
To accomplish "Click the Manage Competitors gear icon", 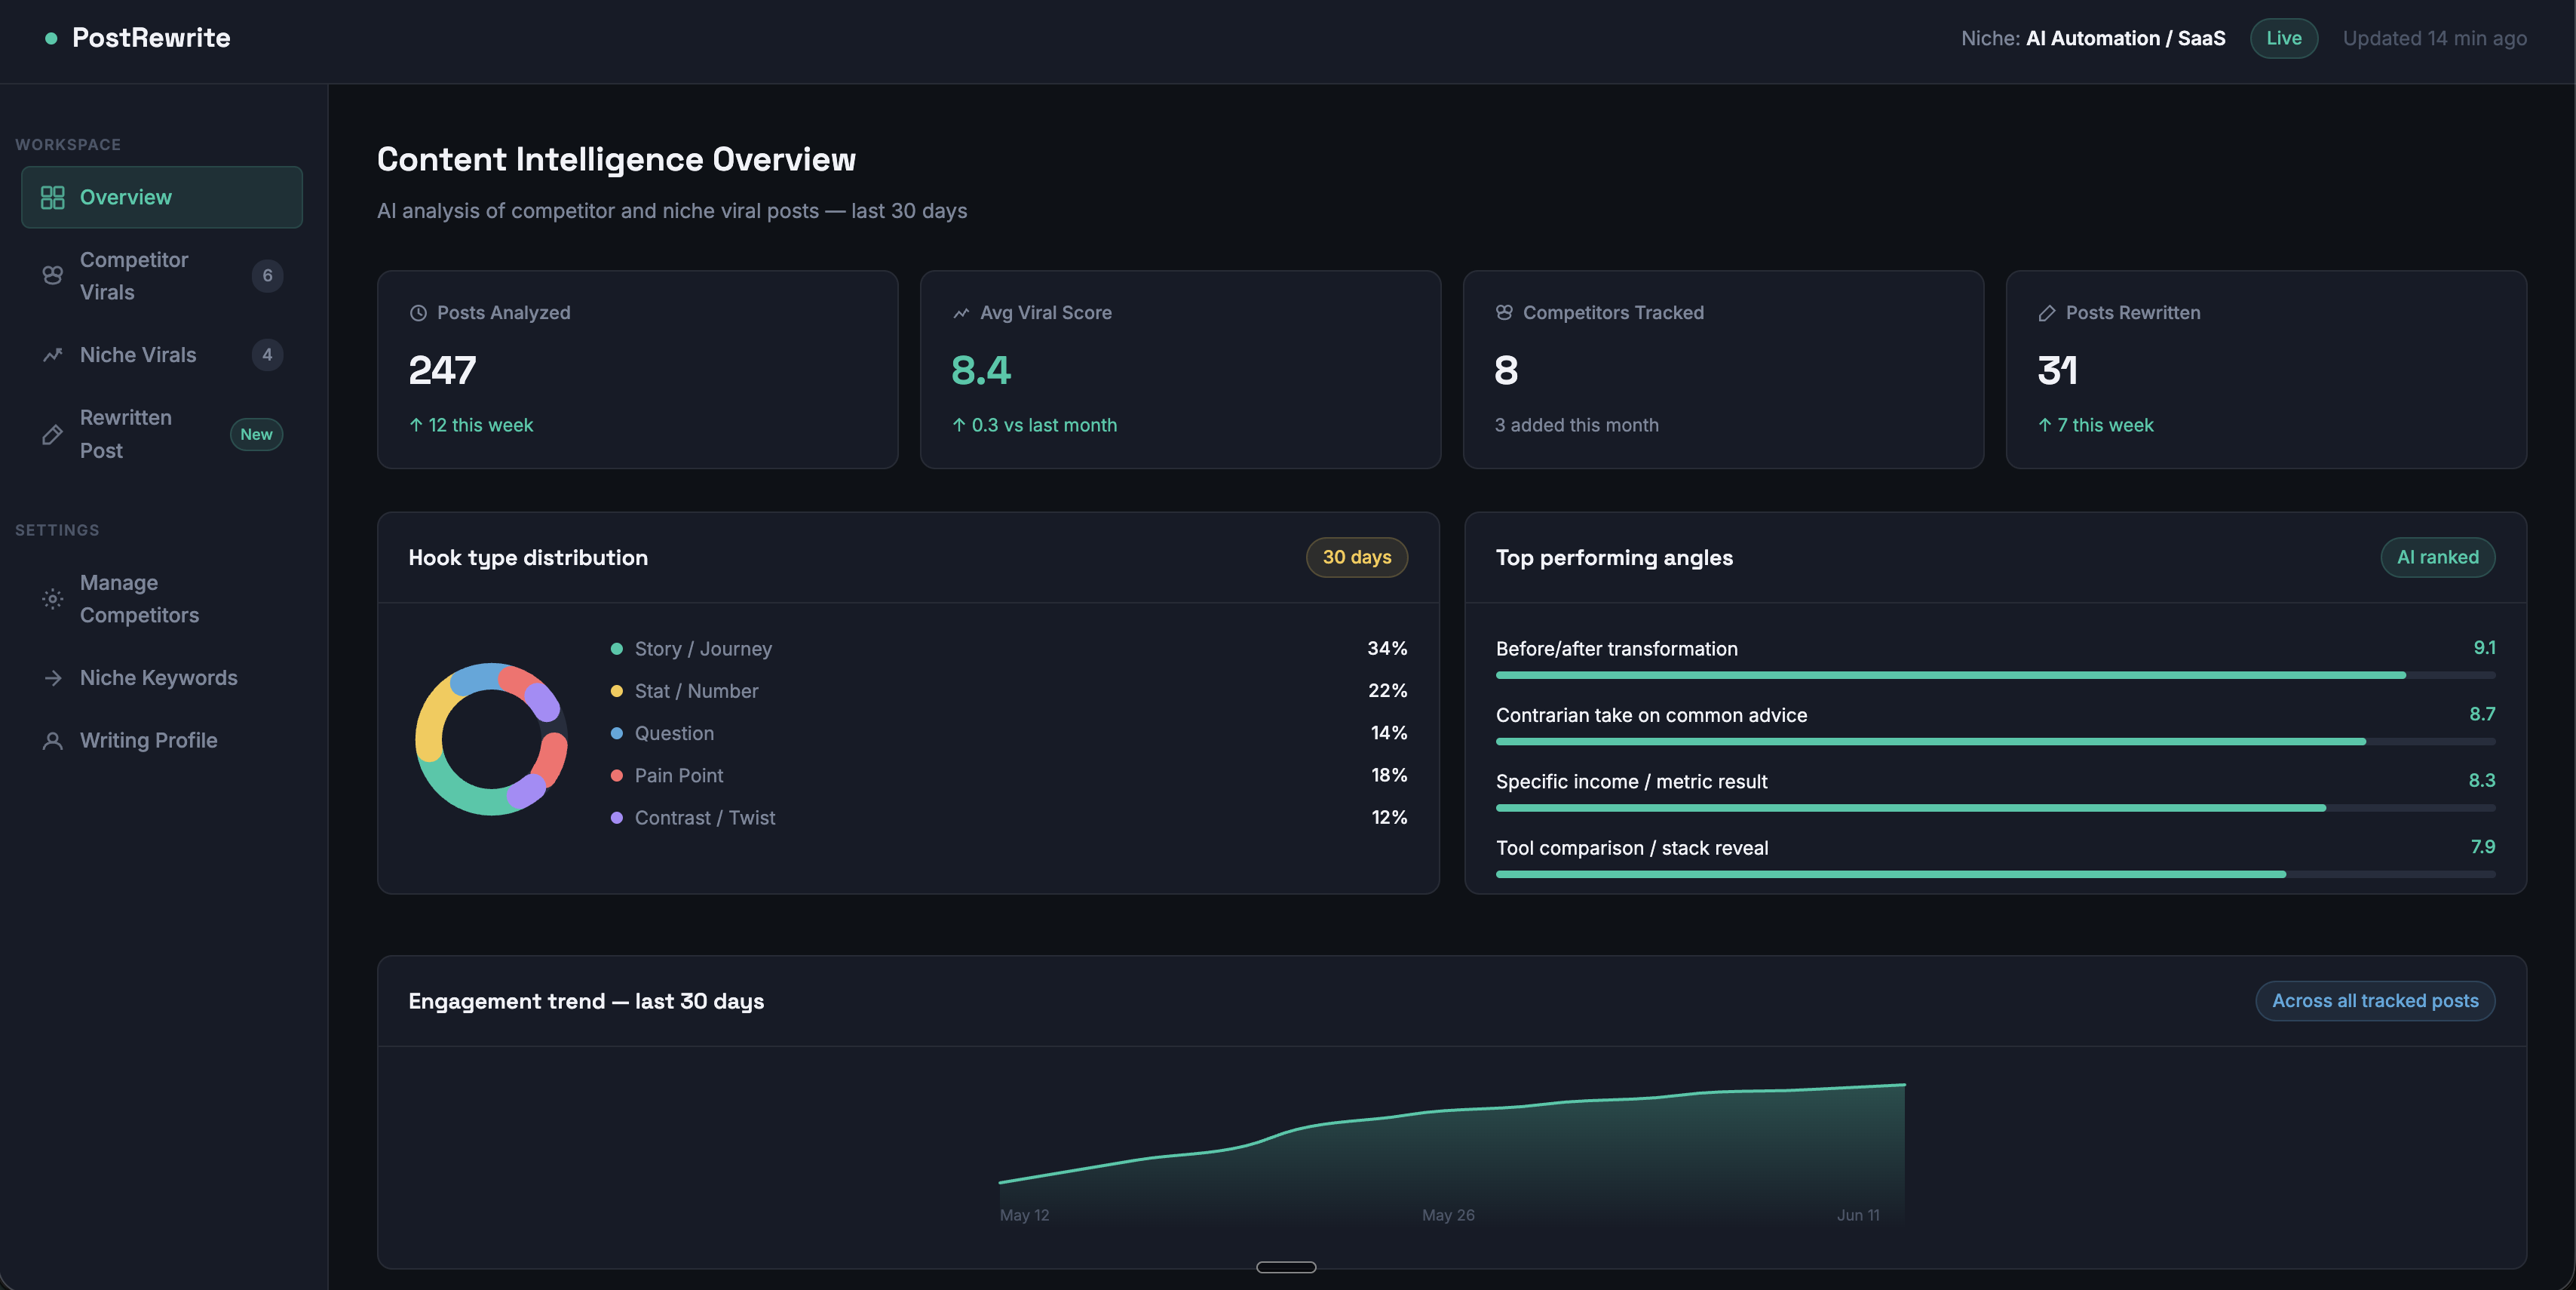I will [x=52, y=599].
